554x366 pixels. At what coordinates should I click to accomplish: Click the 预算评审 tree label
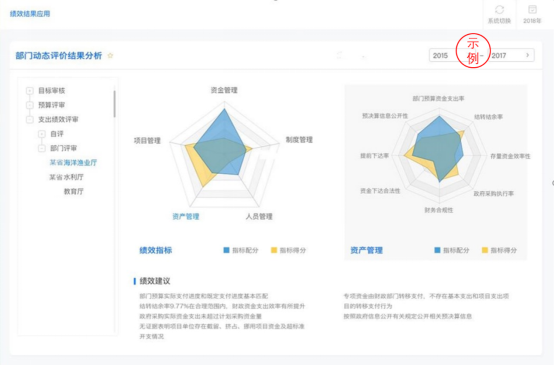coord(52,105)
